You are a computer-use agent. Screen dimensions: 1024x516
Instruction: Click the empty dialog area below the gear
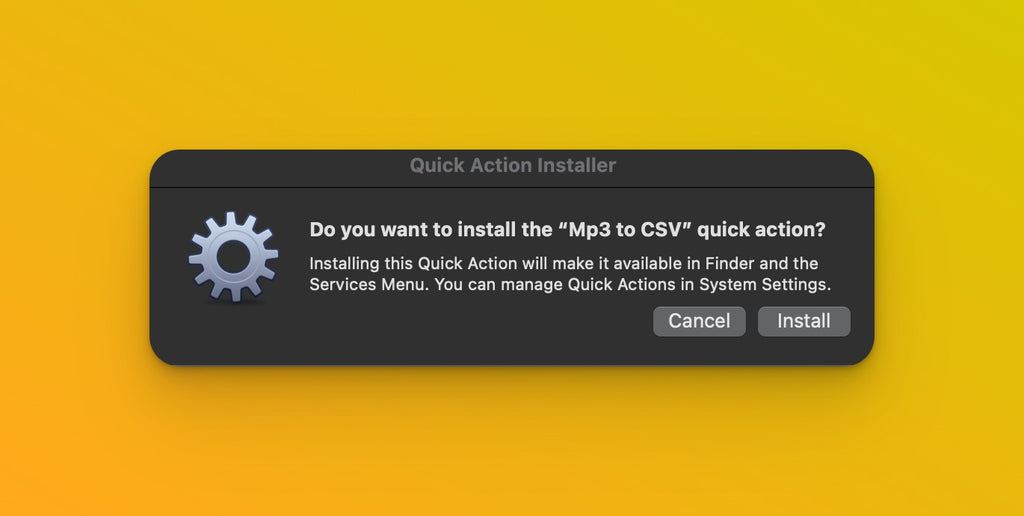point(233,335)
